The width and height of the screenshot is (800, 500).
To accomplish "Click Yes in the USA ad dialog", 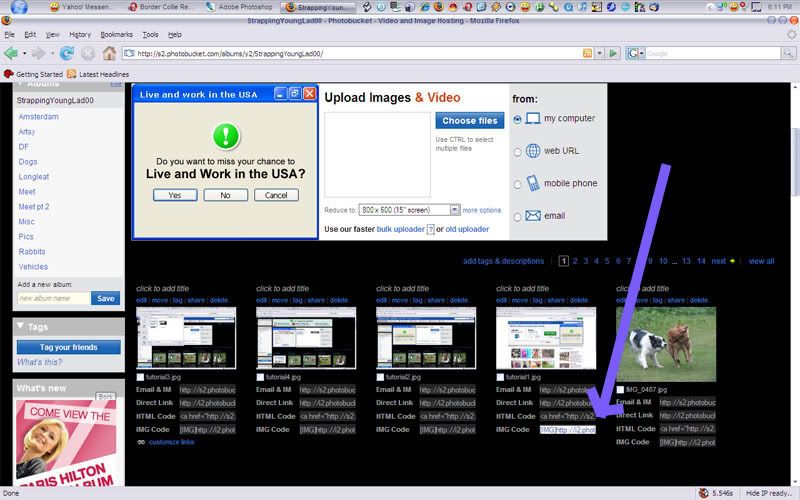I will (175, 195).
